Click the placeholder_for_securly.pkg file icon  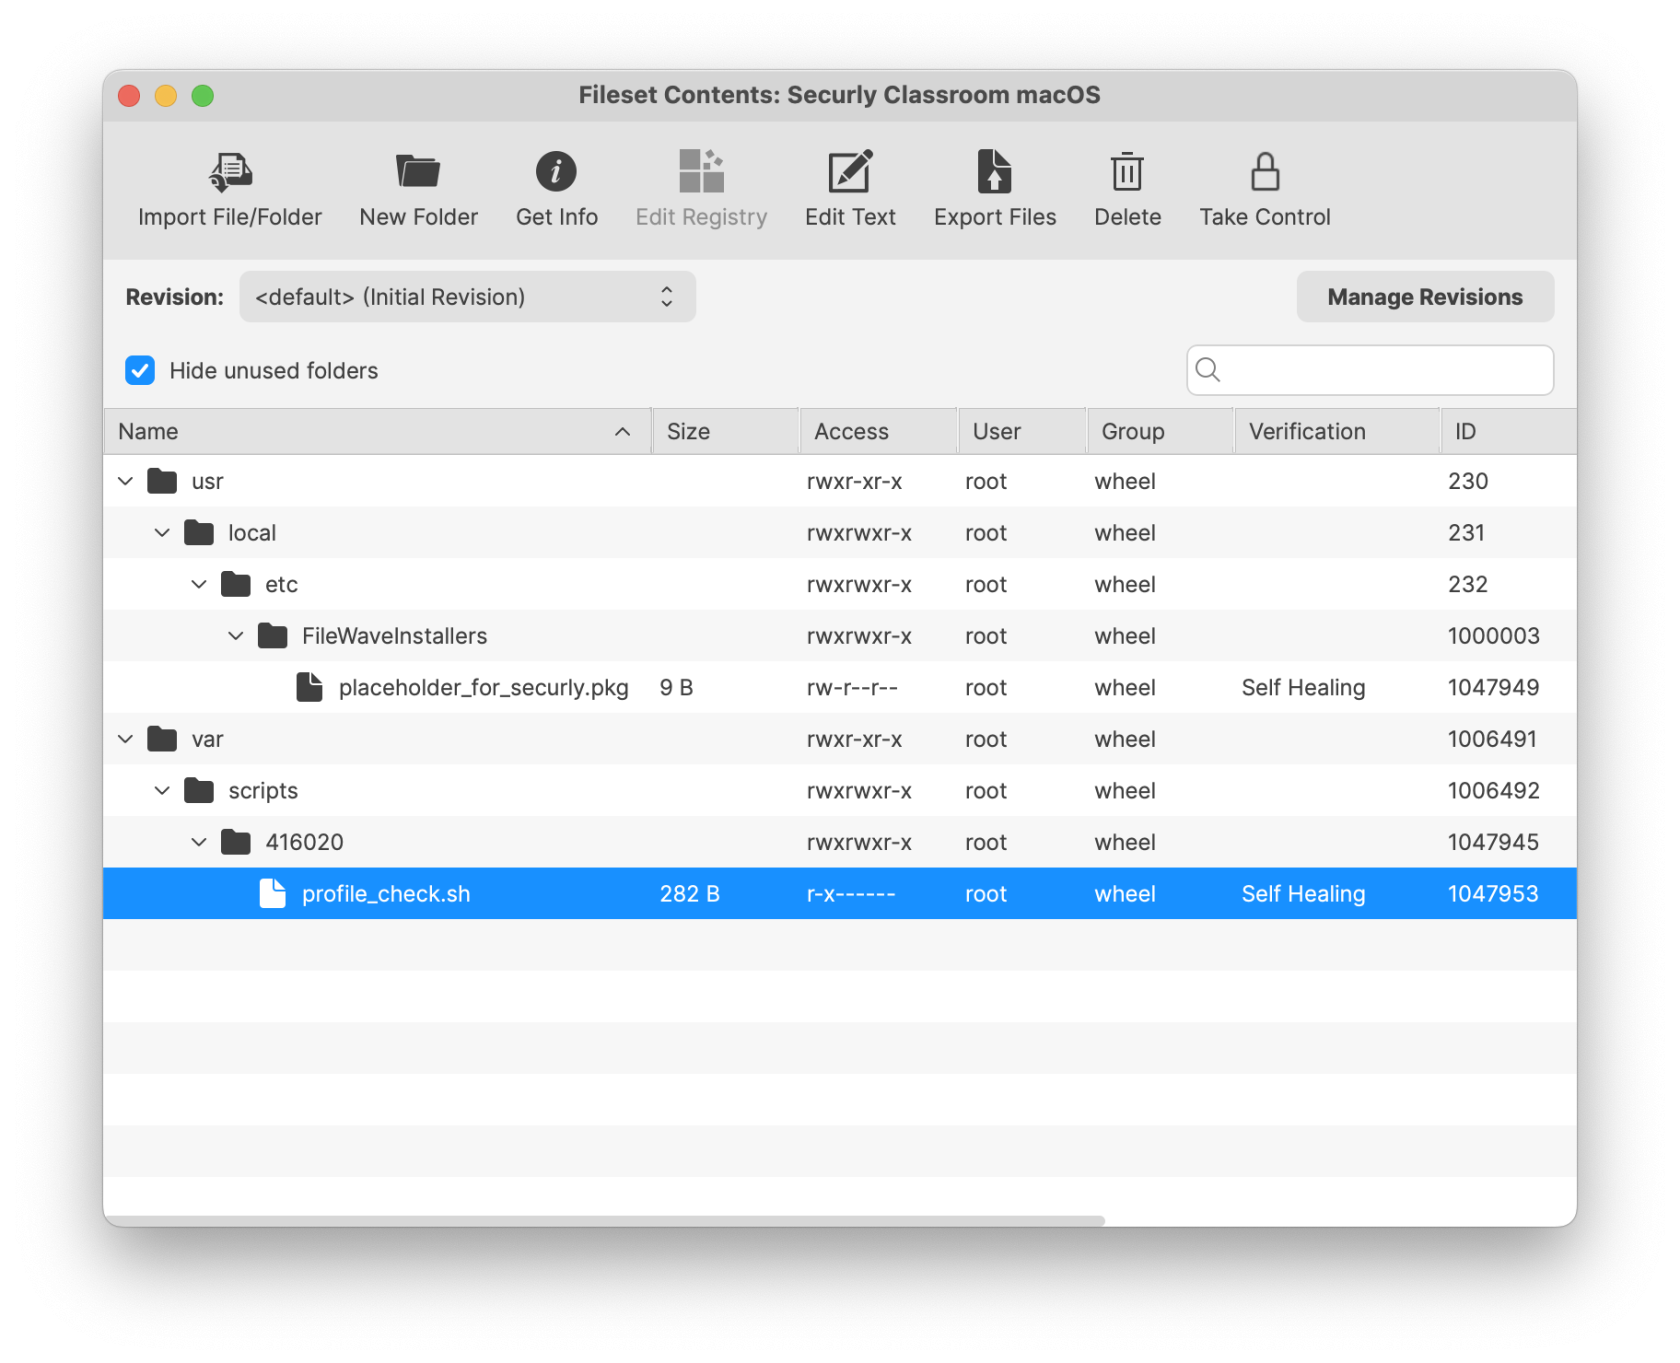tap(310, 687)
